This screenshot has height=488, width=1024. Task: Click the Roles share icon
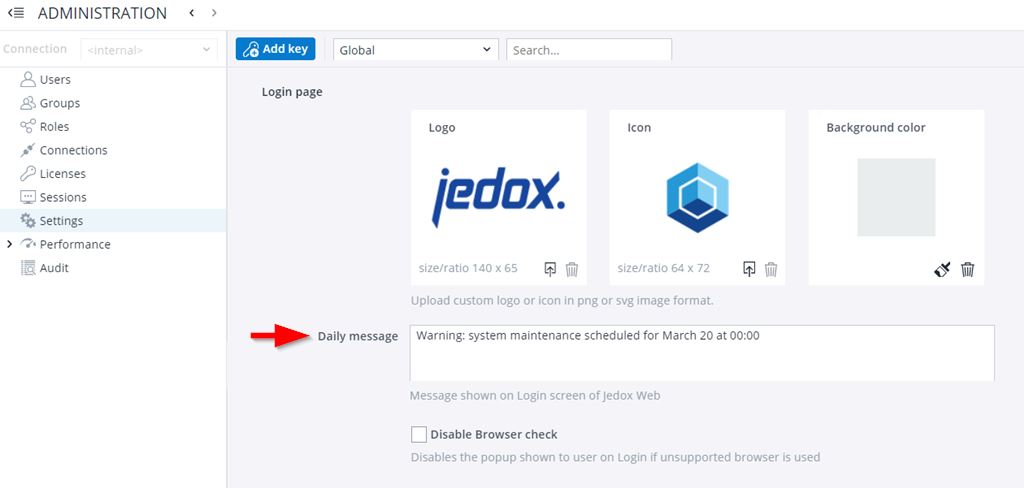click(x=27, y=126)
